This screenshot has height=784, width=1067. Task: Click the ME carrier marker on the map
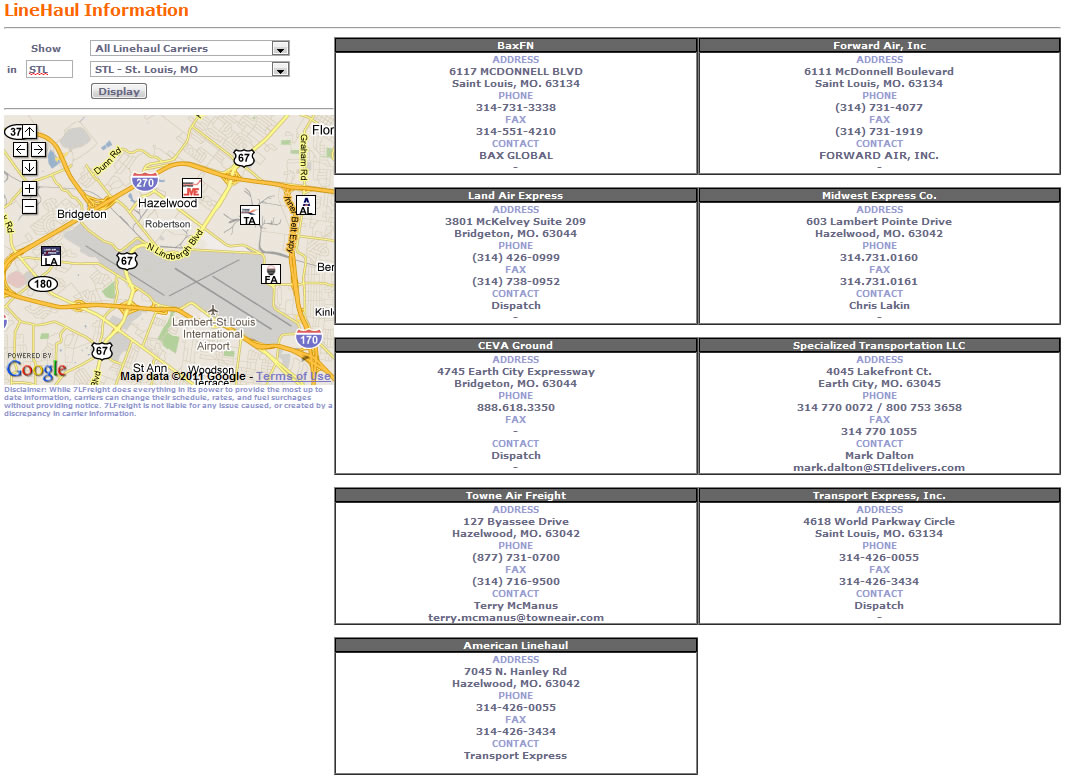click(x=192, y=188)
